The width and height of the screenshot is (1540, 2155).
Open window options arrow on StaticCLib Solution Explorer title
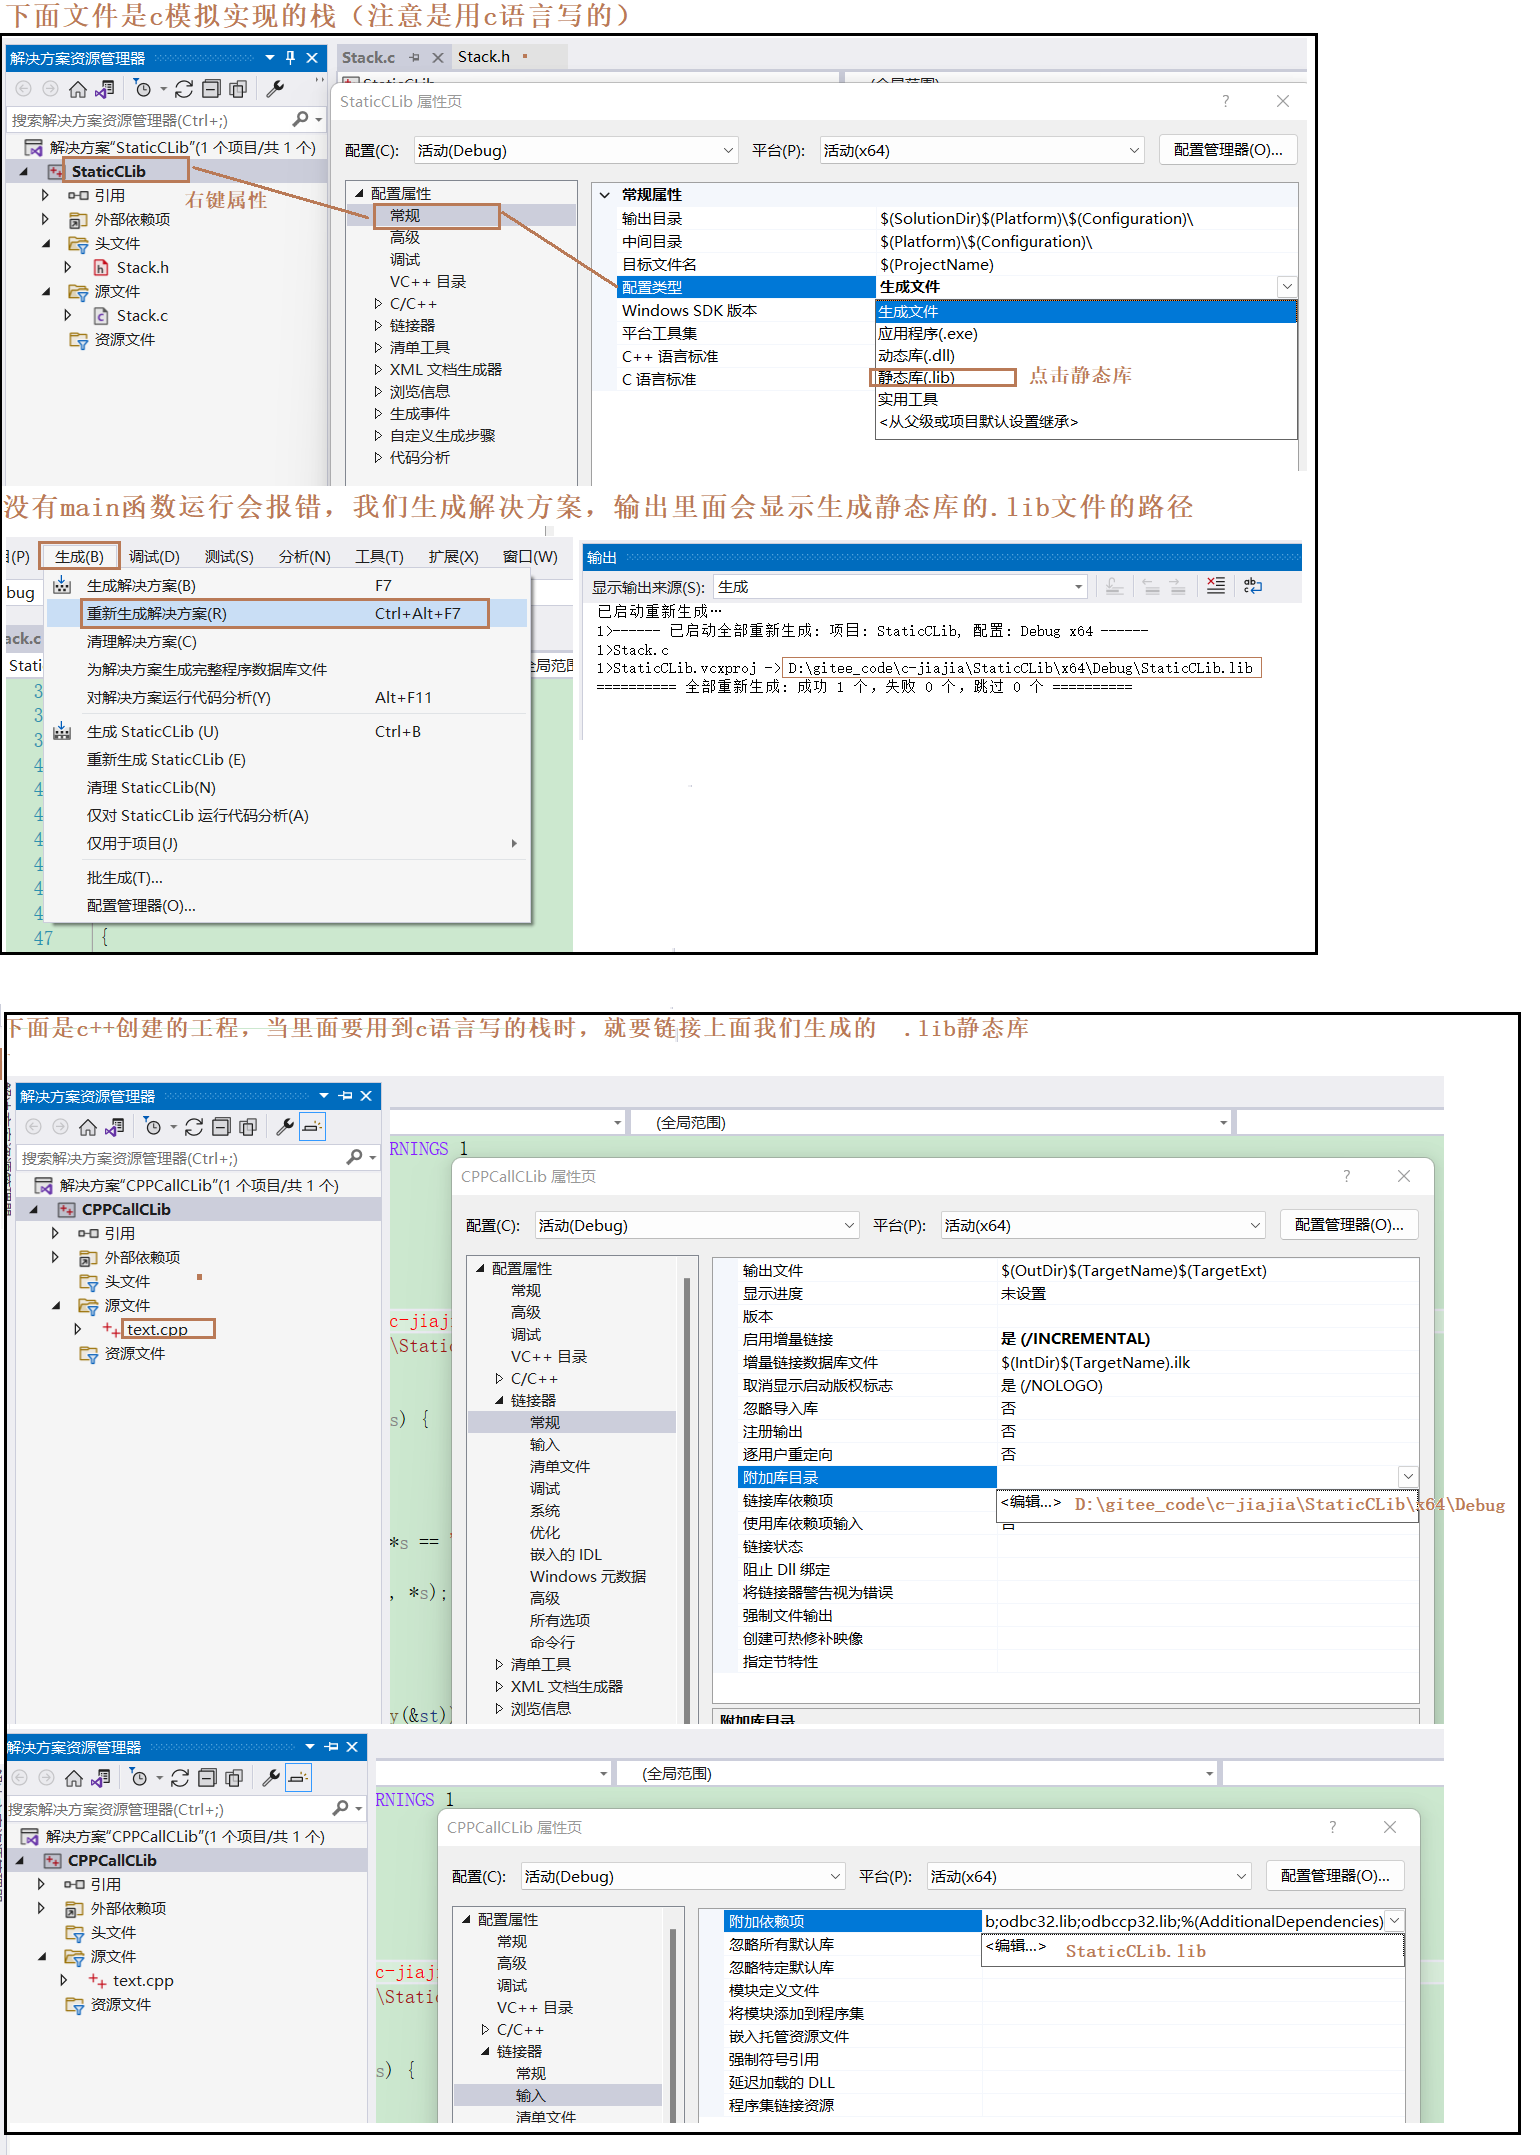270,58
